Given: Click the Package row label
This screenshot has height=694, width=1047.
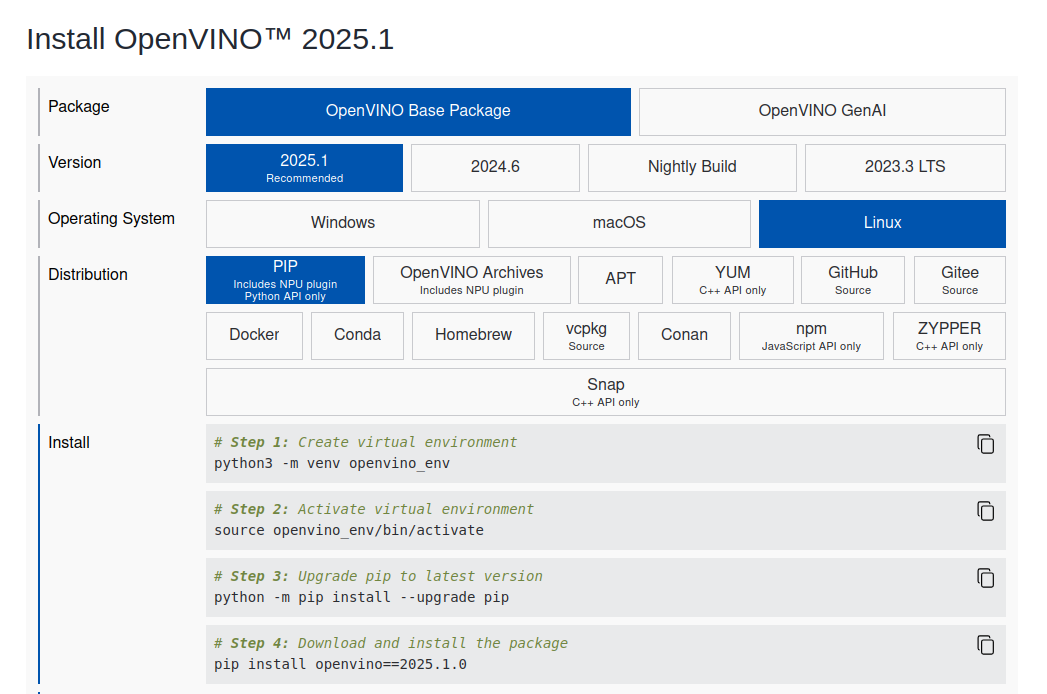Looking at the screenshot, I should [x=79, y=107].
